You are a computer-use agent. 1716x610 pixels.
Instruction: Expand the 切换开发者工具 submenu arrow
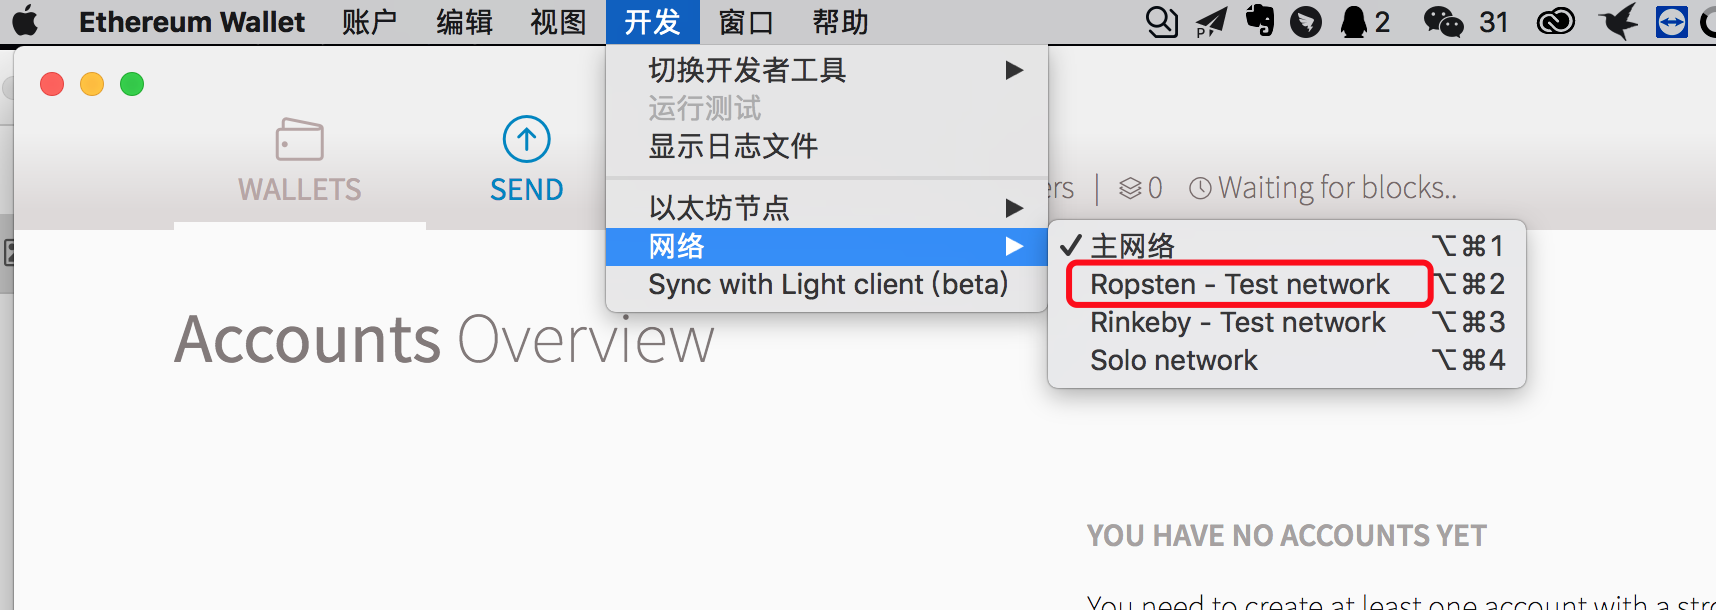[1014, 70]
